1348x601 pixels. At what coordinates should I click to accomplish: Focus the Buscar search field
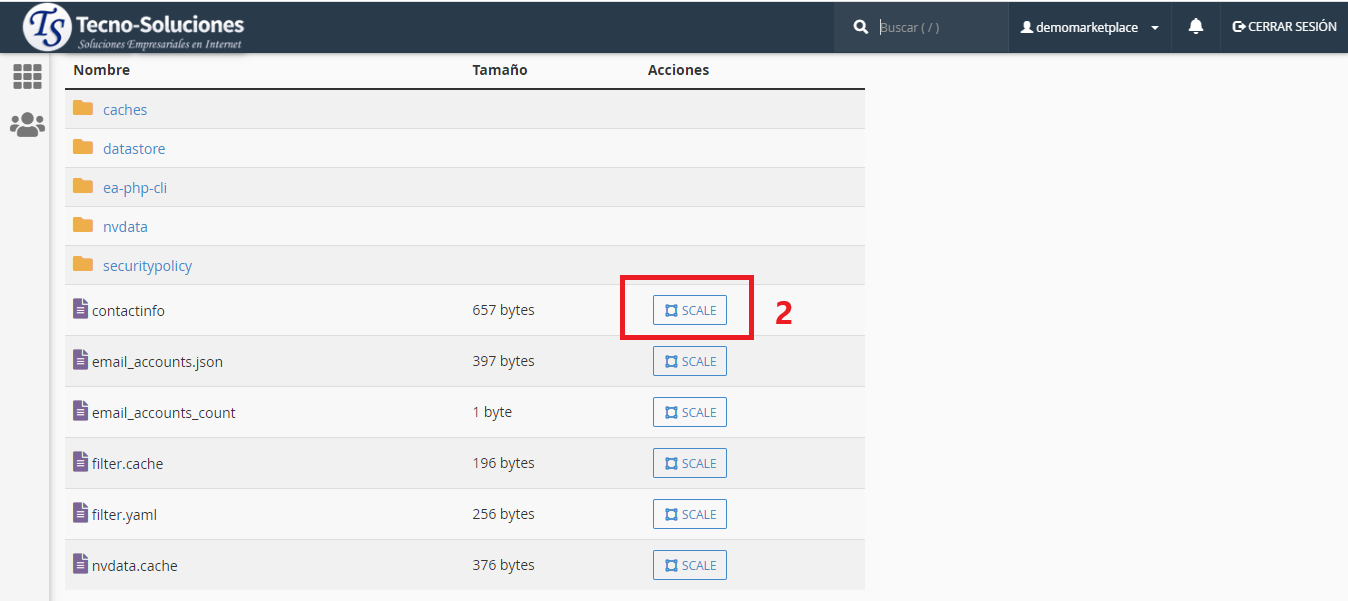coord(938,28)
